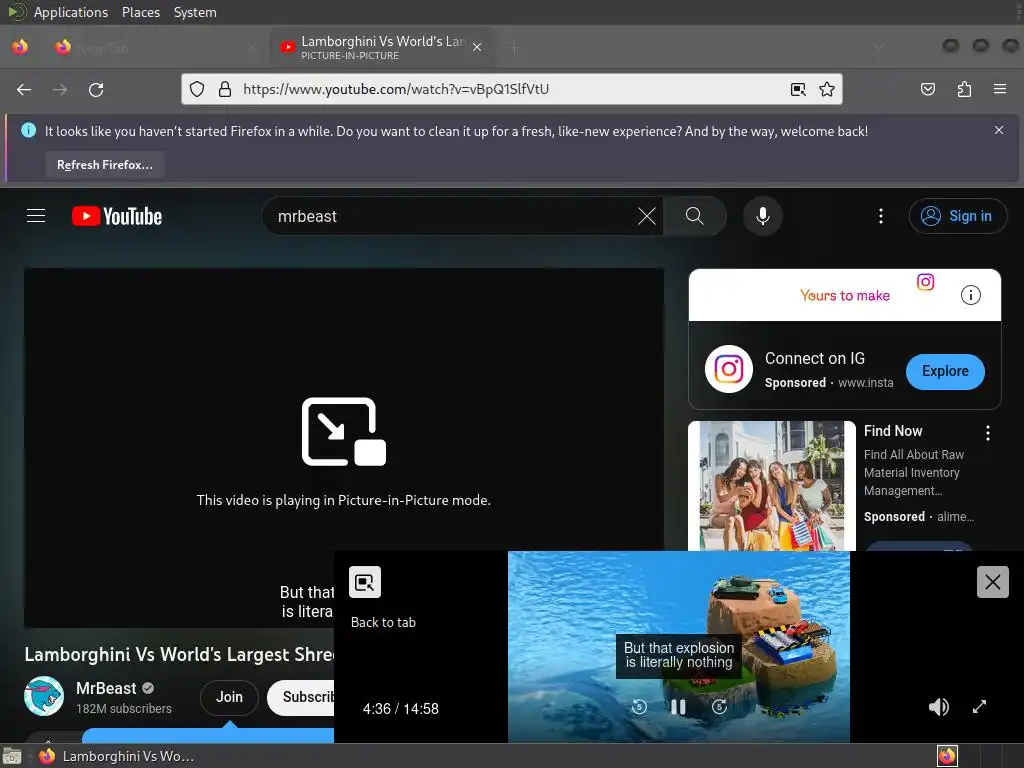Screen dimensions: 1024x768
Task: Reload the page with the refresh icon
Action: coord(96,89)
